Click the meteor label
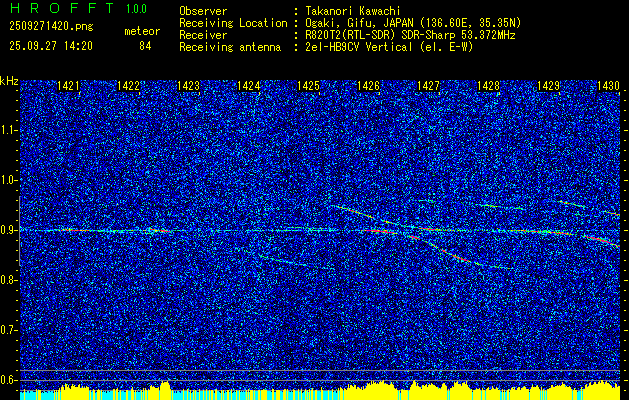This screenshot has height=400, width=629. [x=142, y=31]
